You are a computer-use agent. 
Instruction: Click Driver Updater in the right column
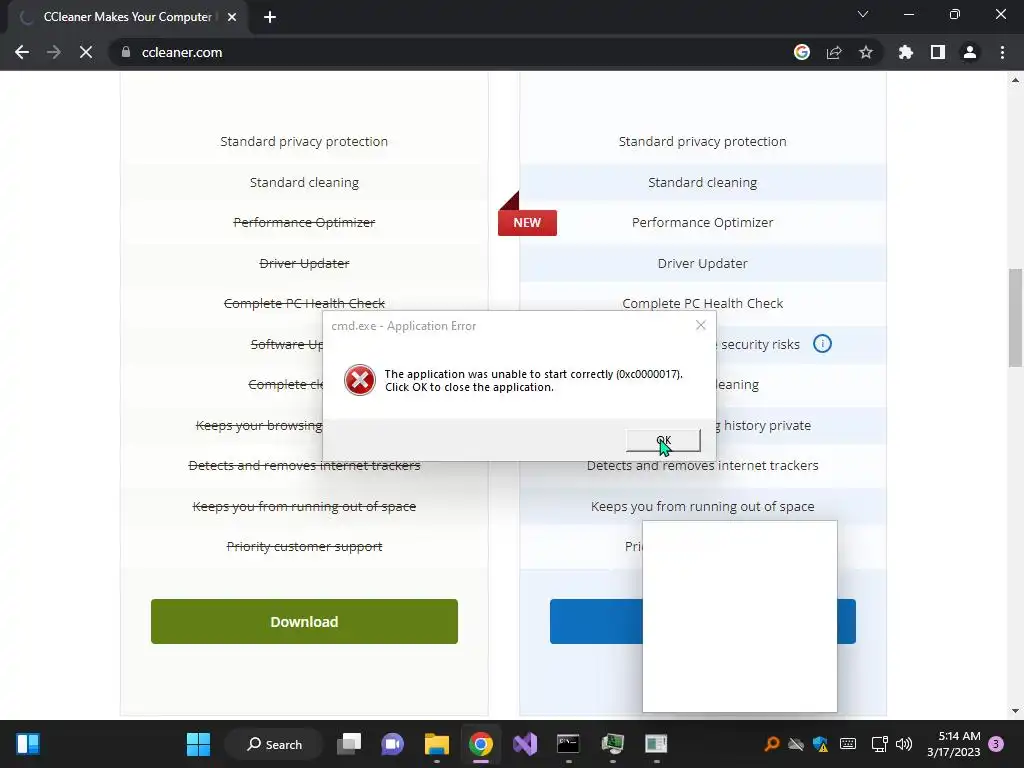[703, 263]
